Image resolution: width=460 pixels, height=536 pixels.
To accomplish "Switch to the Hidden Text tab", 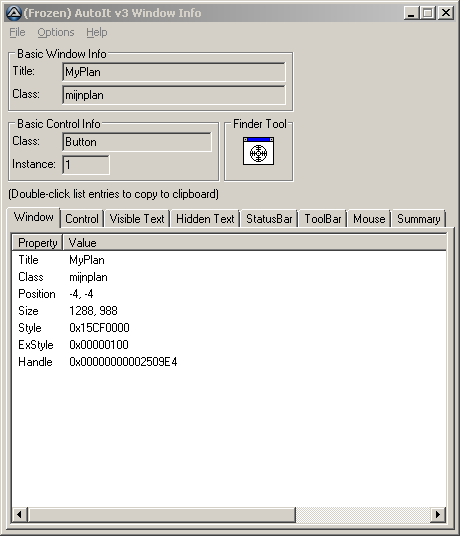I will point(205,219).
